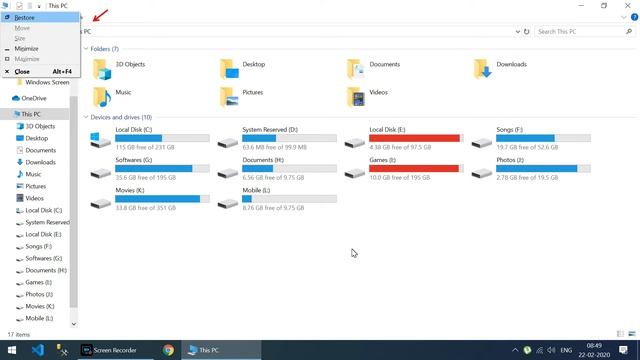Select the System Reserved (D:) drive icon

(228, 142)
